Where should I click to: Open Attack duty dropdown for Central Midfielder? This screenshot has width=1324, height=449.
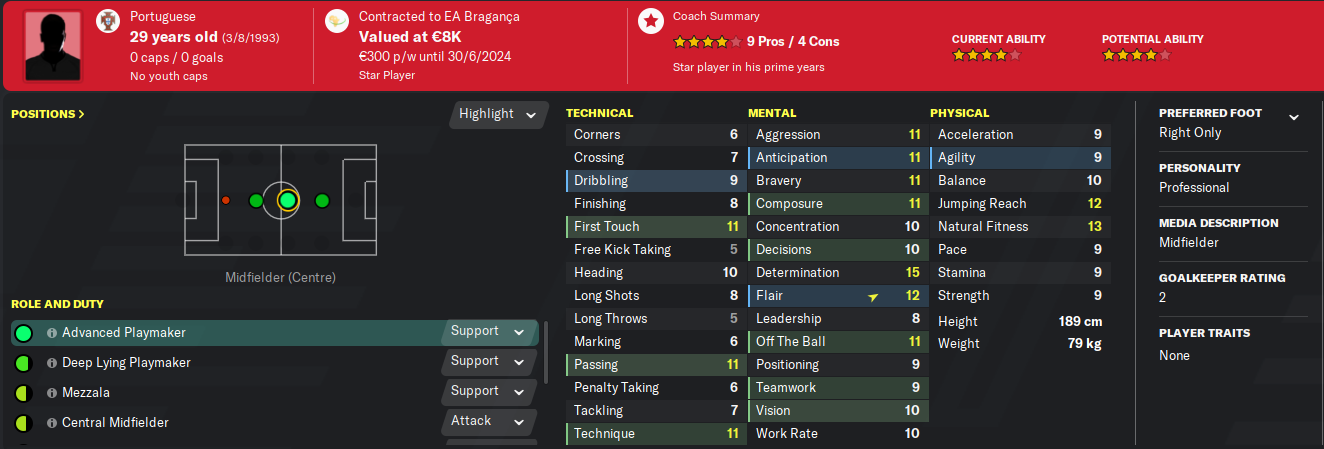click(x=488, y=421)
